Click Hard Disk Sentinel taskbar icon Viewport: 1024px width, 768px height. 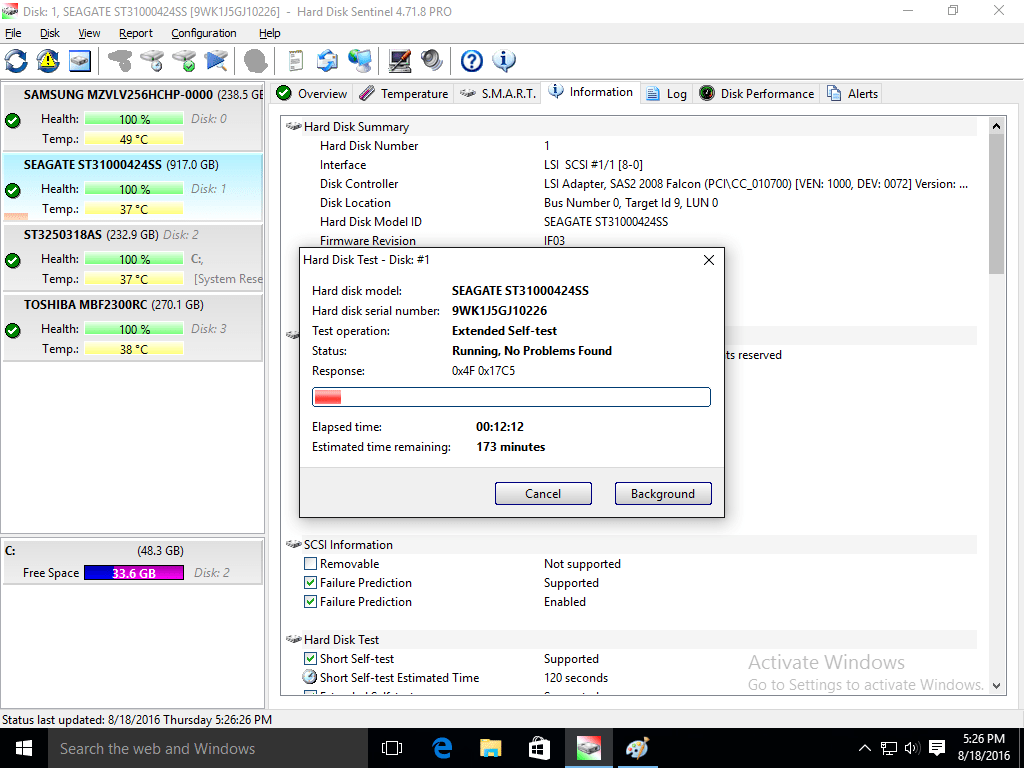588,748
